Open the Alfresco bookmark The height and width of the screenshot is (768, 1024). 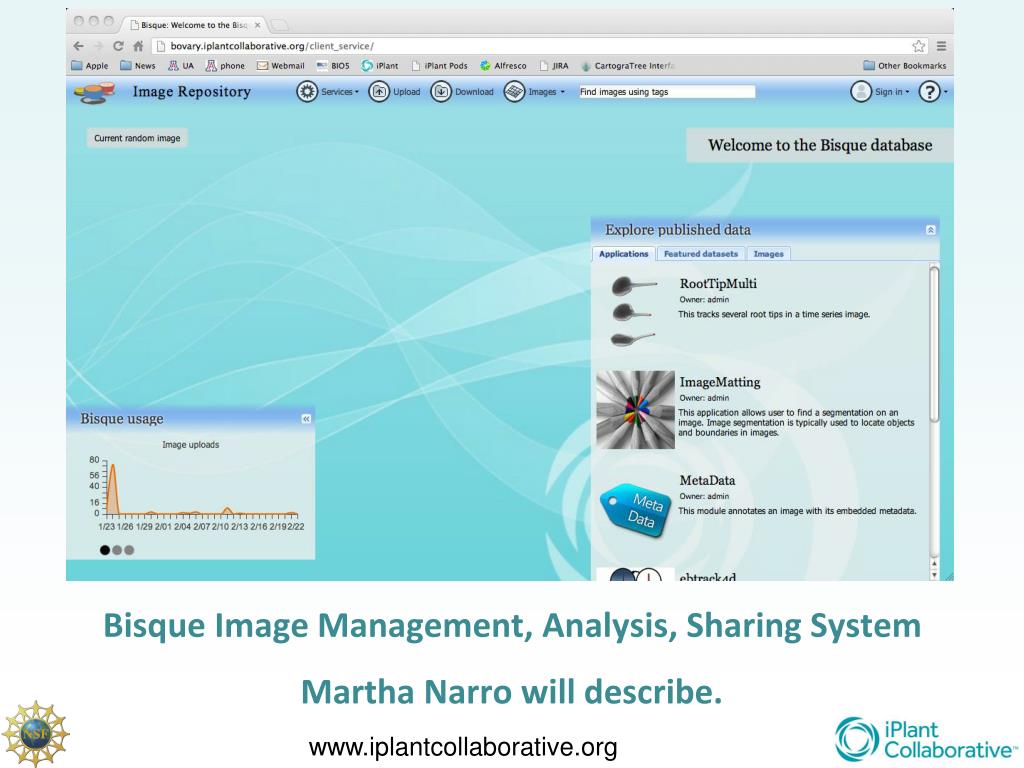point(503,65)
